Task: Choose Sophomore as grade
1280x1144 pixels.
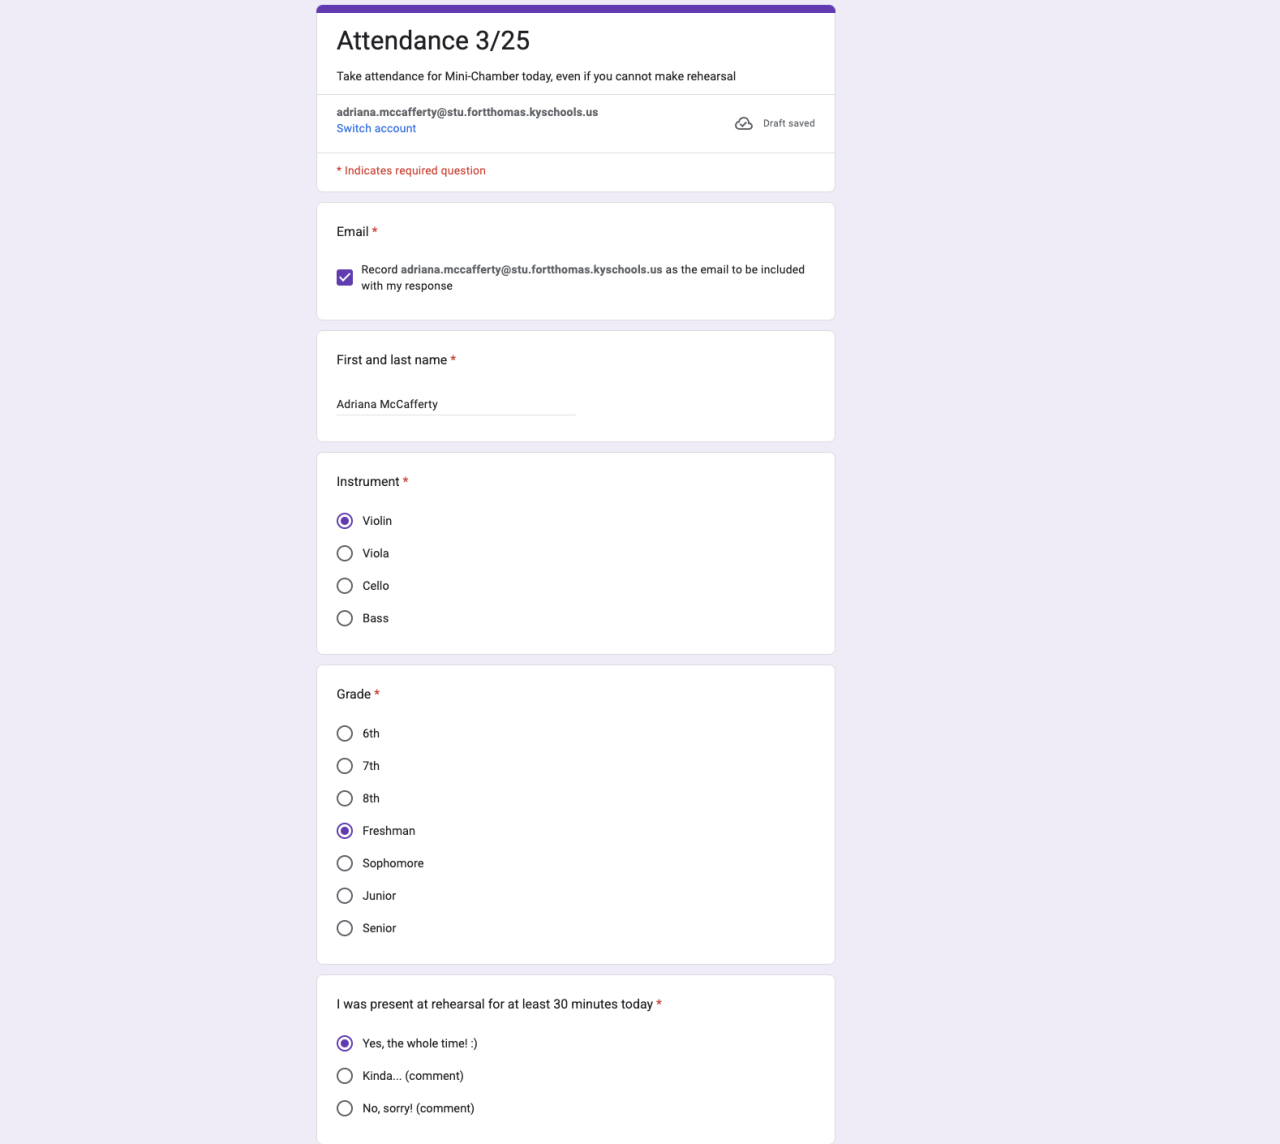Action: (345, 864)
